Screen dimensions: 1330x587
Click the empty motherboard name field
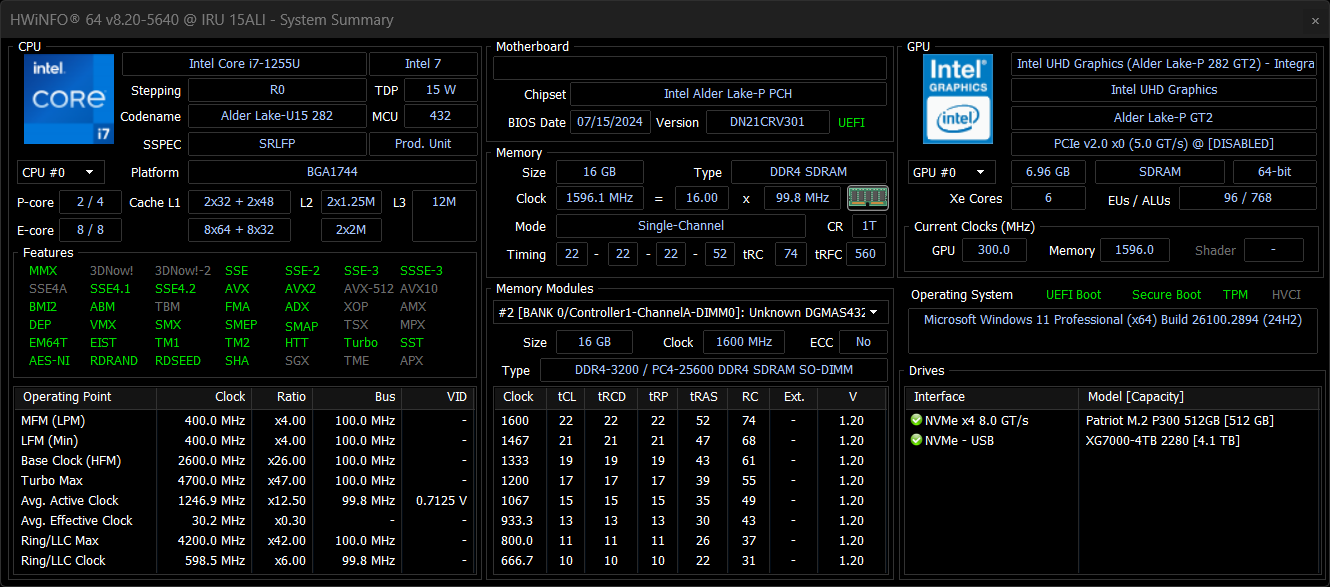click(690, 68)
